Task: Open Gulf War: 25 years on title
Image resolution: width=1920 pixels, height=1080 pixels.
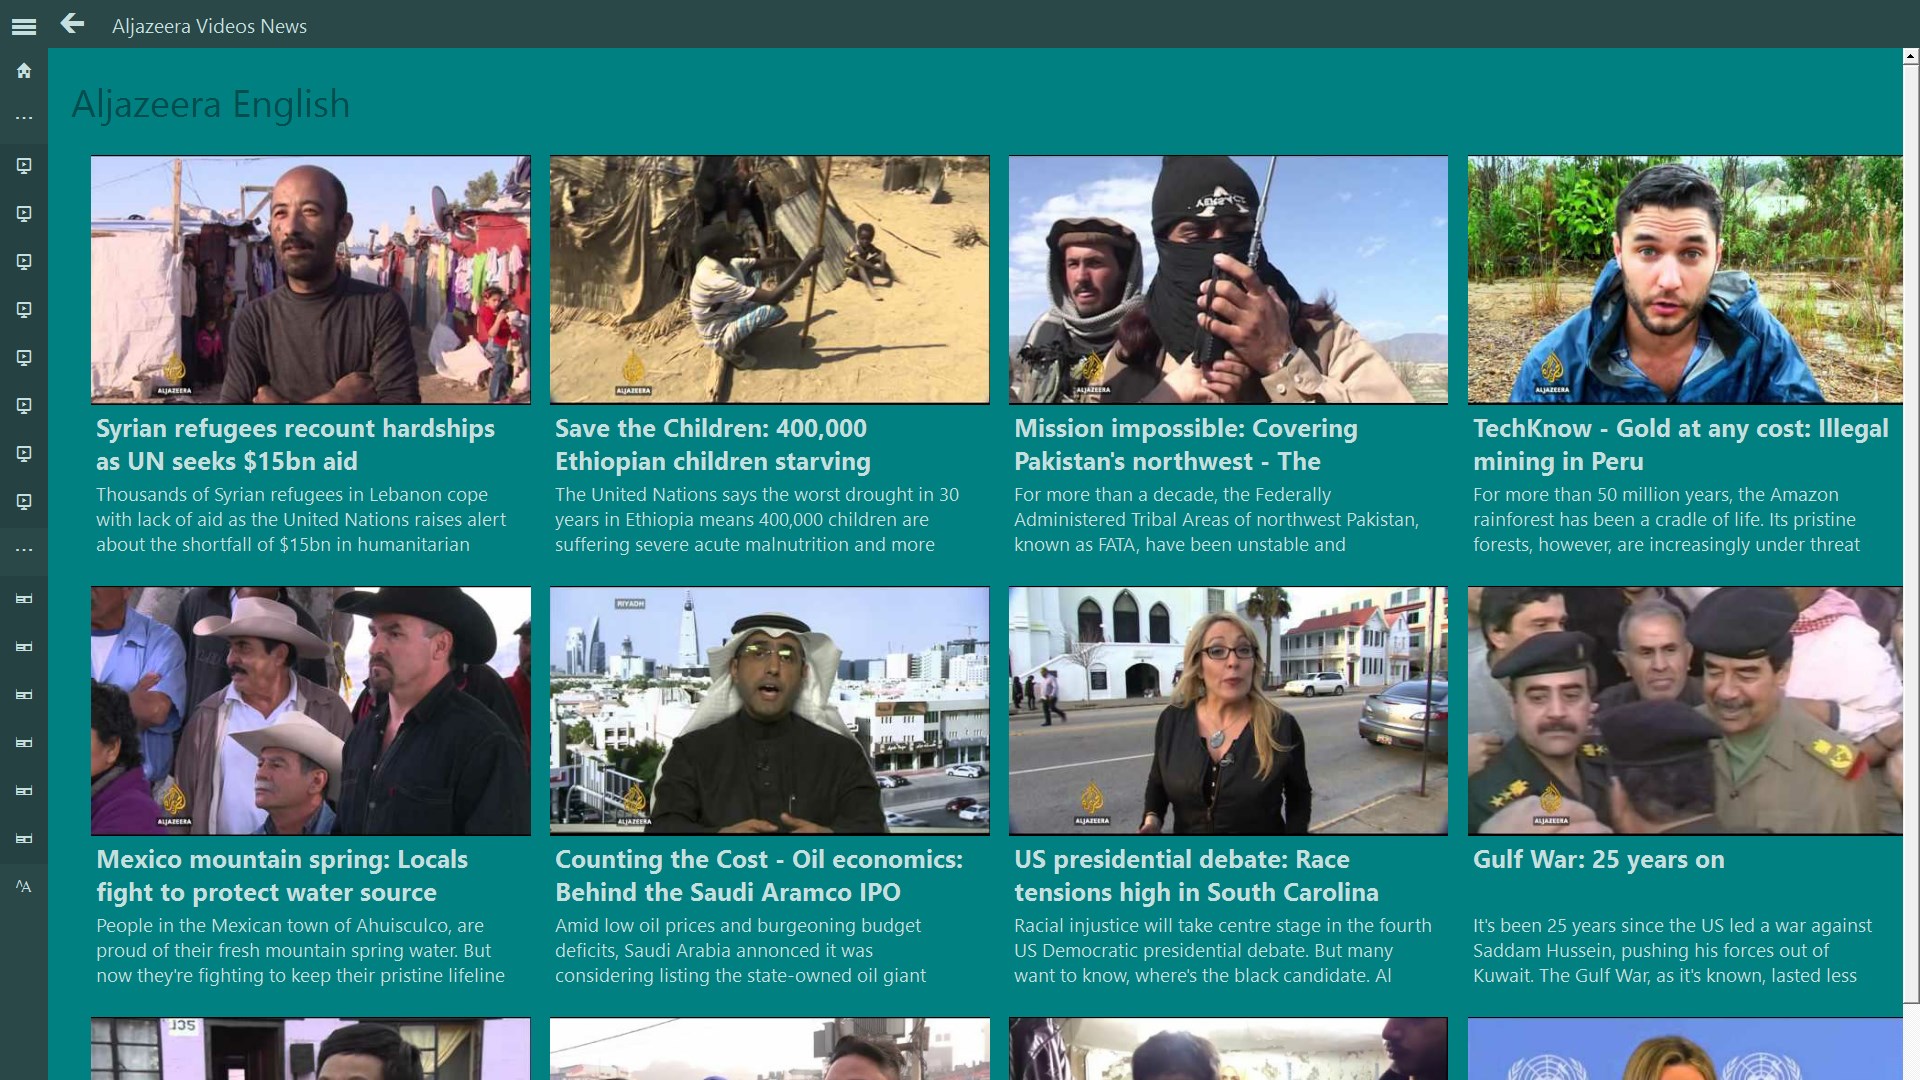Action: [1598, 860]
